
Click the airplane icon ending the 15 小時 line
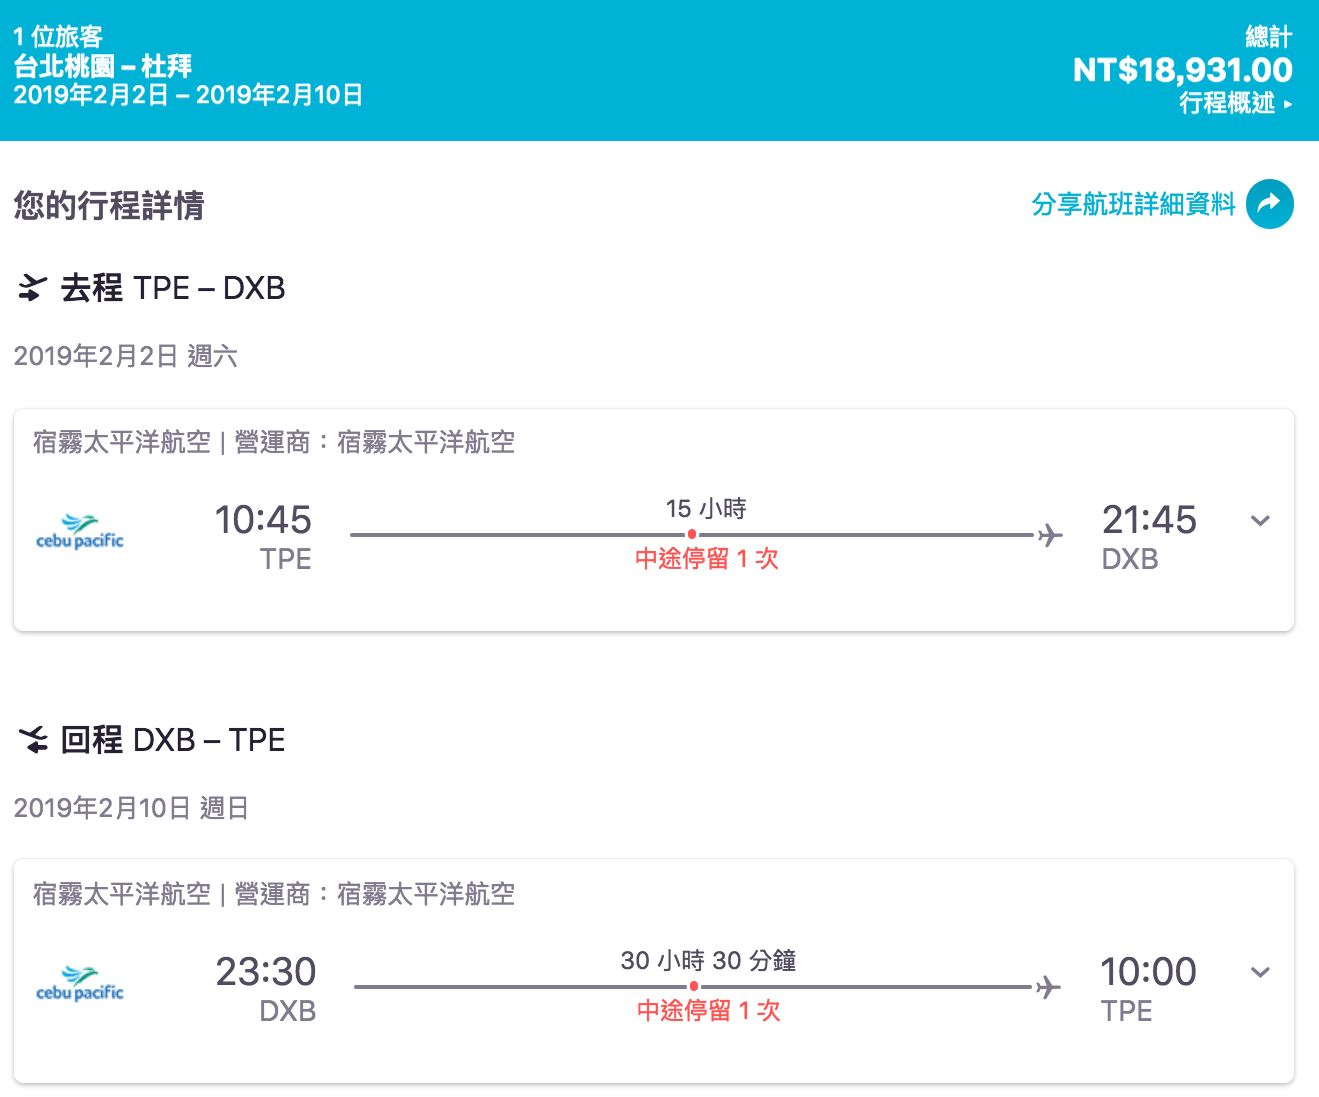click(x=1049, y=535)
